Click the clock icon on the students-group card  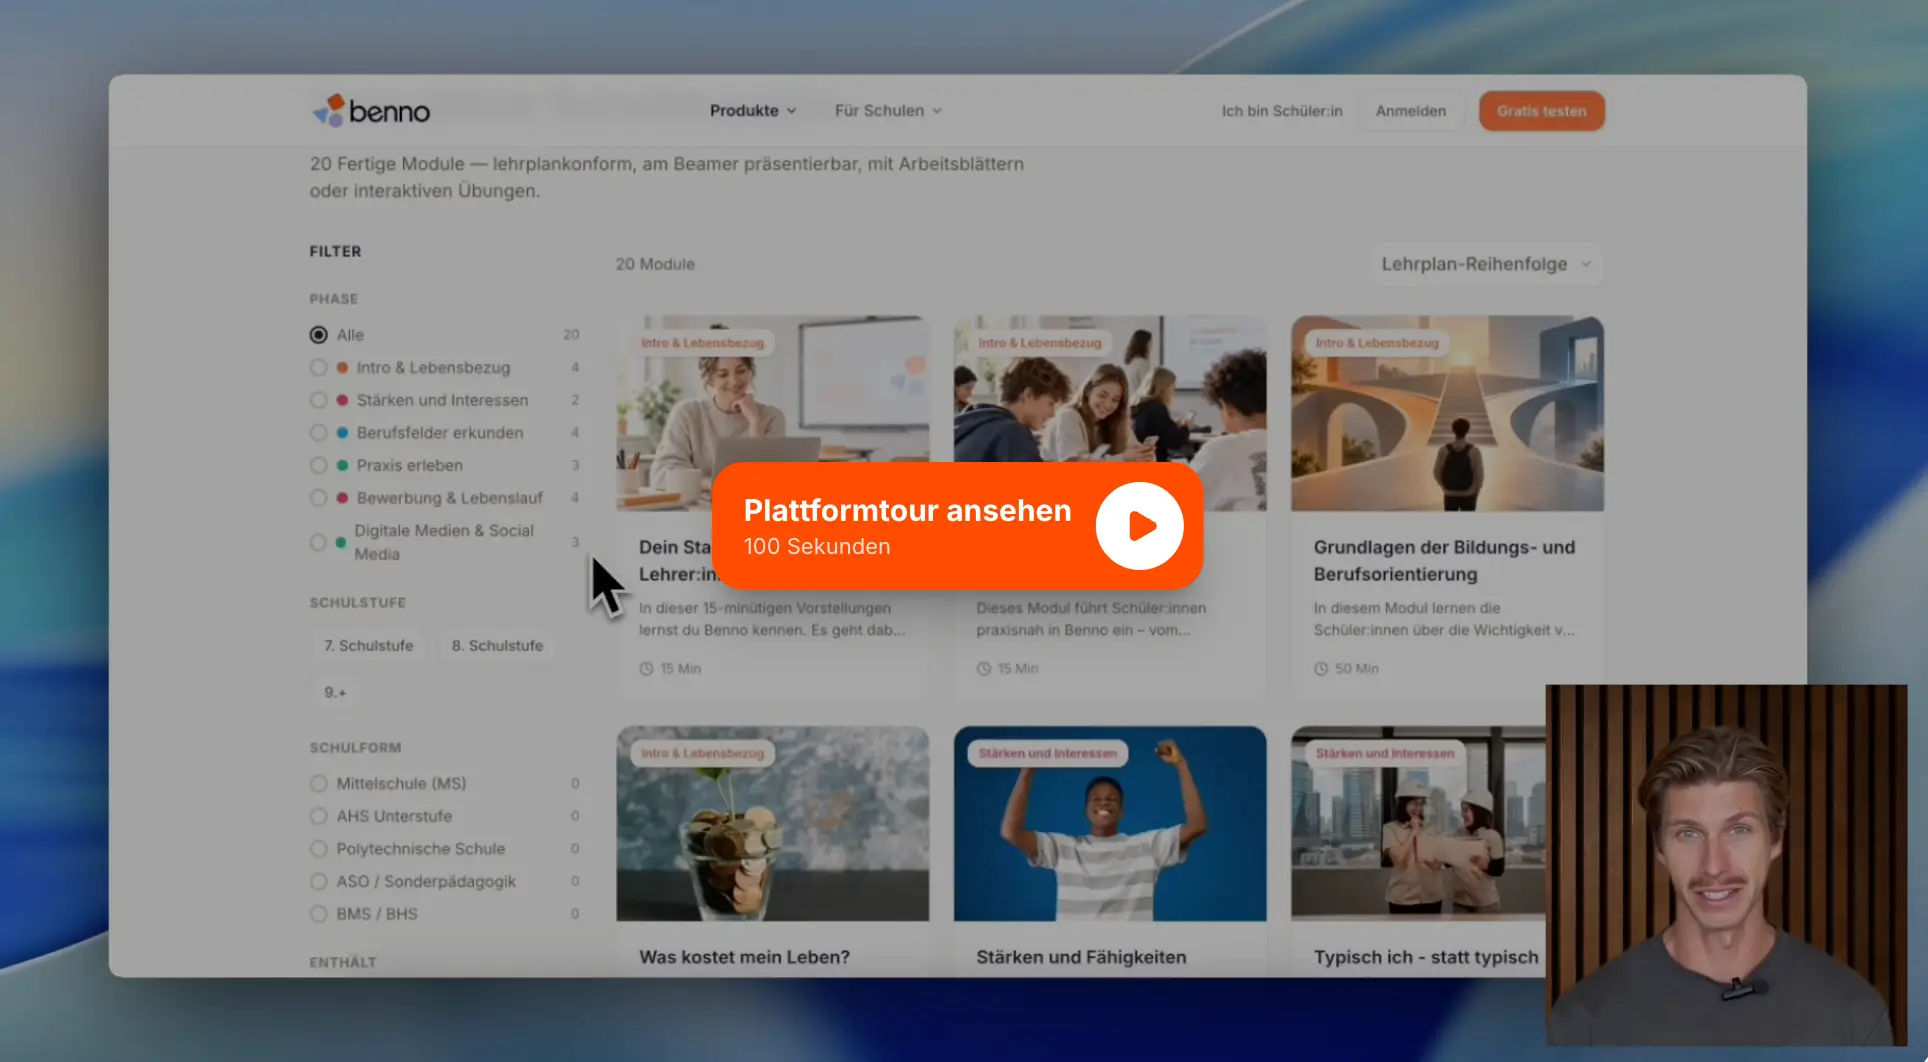984,669
